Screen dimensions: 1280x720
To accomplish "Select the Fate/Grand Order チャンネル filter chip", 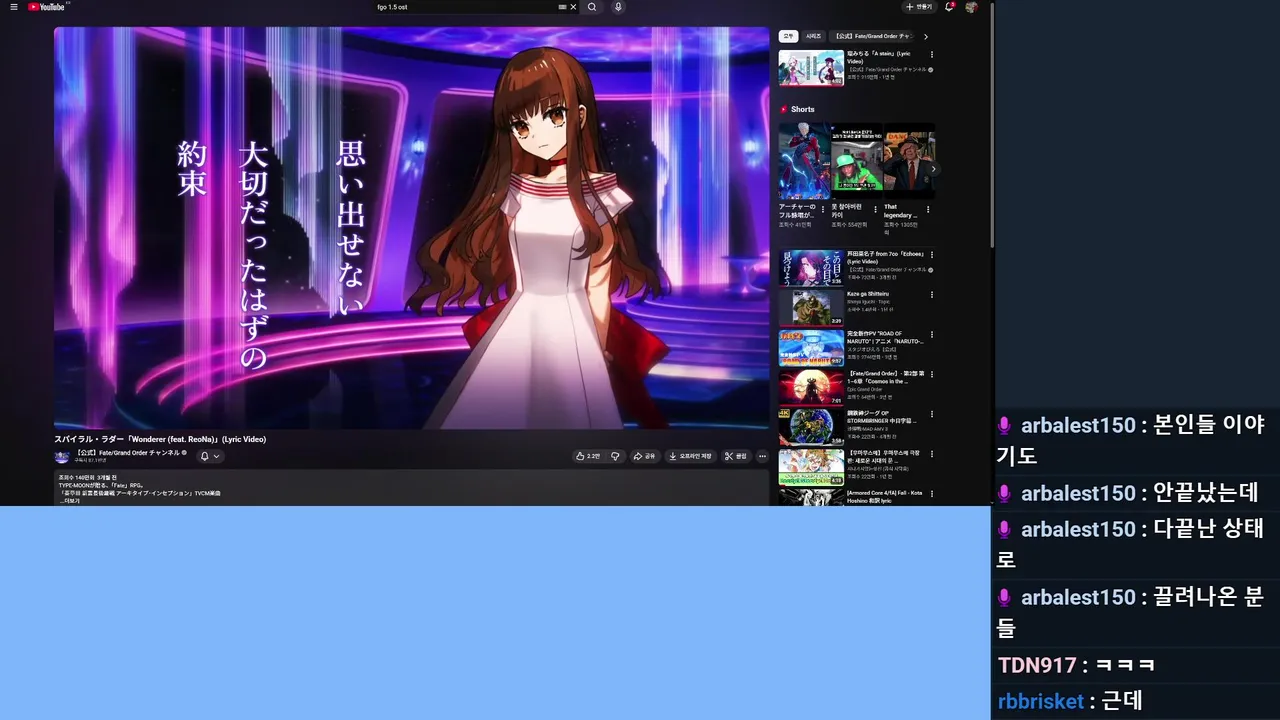I will click(x=872, y=36).
